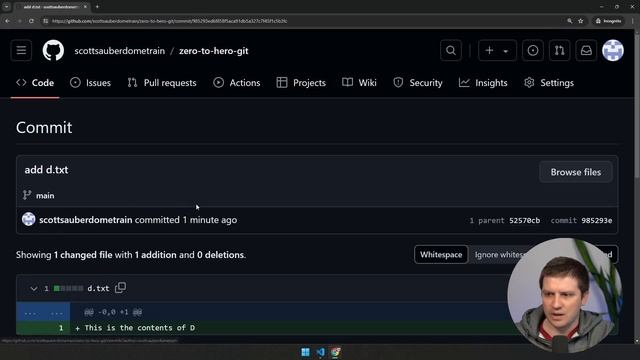Open the main branch link
Viewport: 640px width, 360px height.
click(x=45, y=196)
